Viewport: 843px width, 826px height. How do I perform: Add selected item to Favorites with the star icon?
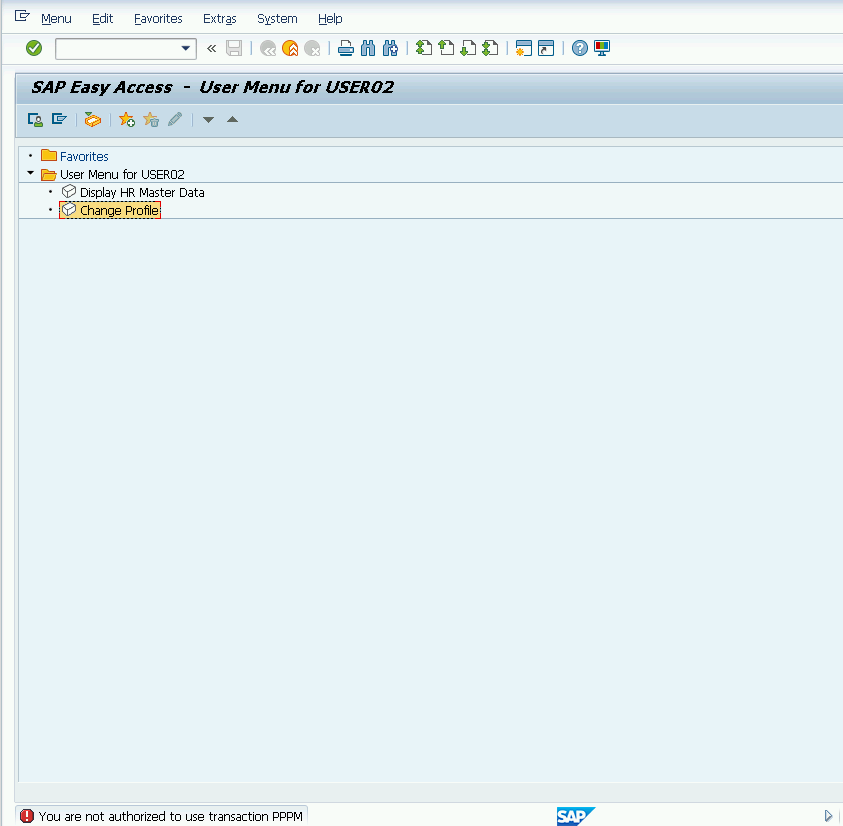126,119
